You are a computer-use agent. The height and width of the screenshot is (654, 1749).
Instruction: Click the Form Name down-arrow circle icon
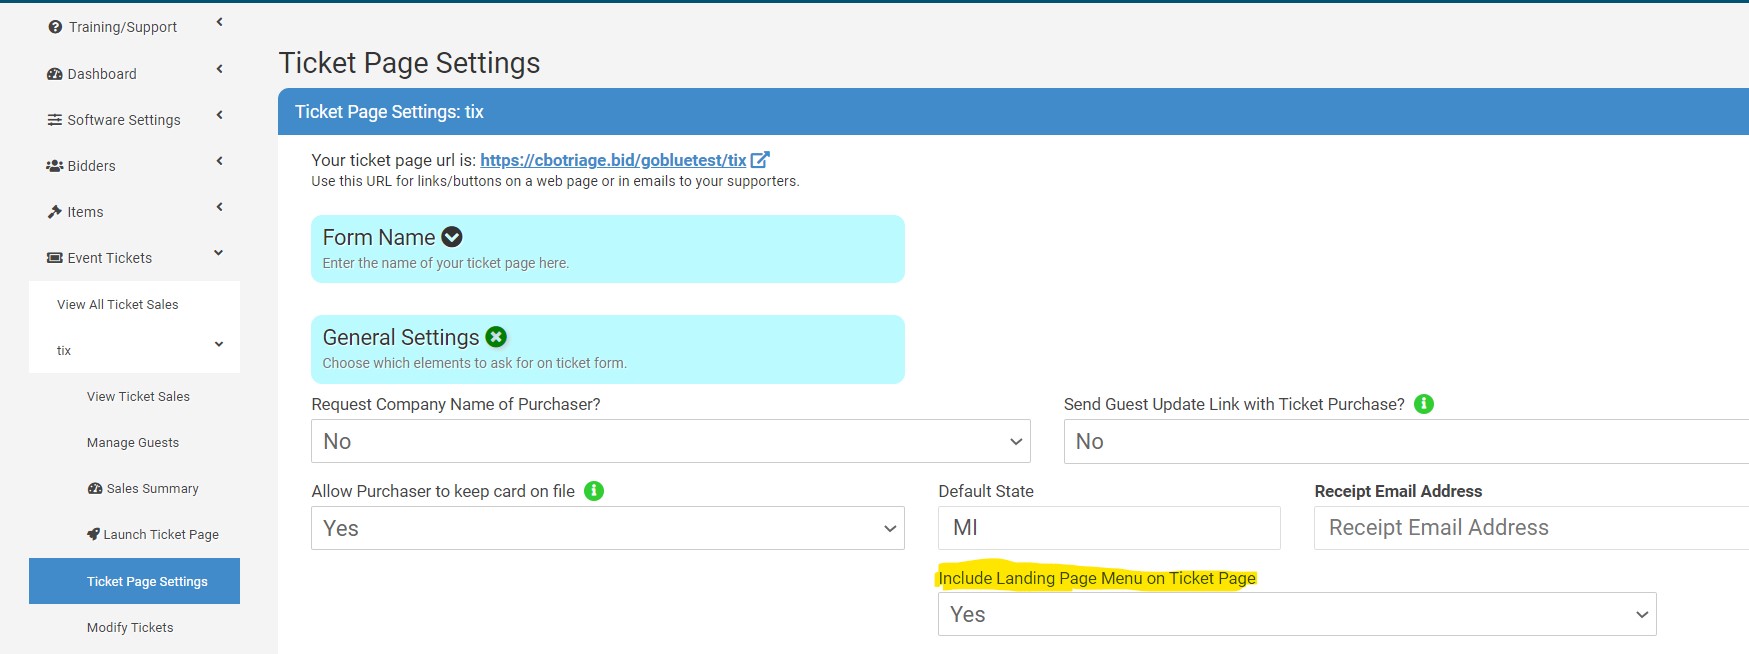click(x=452, y=237)
